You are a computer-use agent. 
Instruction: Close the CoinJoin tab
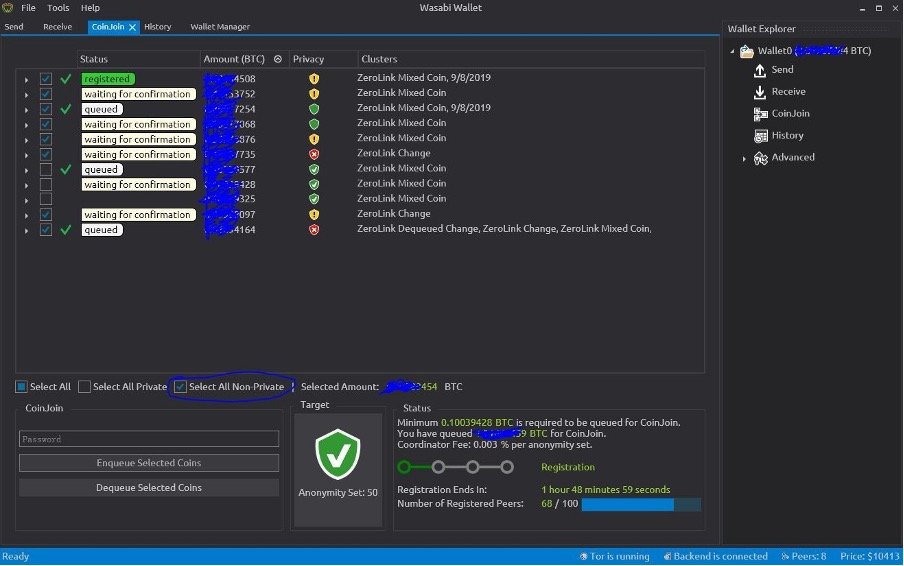pos(133,27)
